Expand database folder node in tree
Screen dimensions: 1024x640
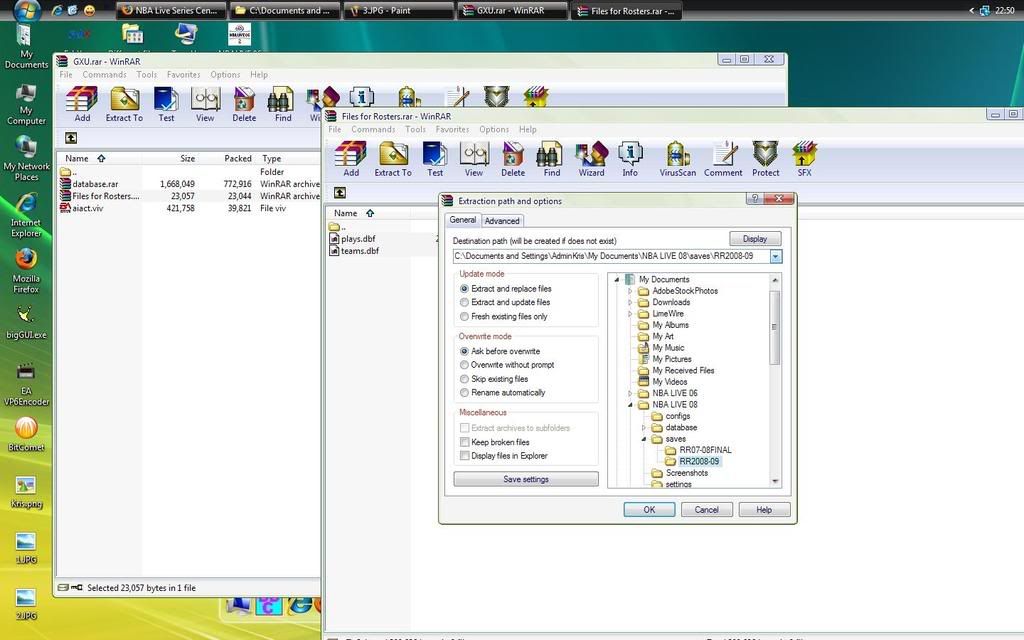pyautogui.click(x=644, y=428)
